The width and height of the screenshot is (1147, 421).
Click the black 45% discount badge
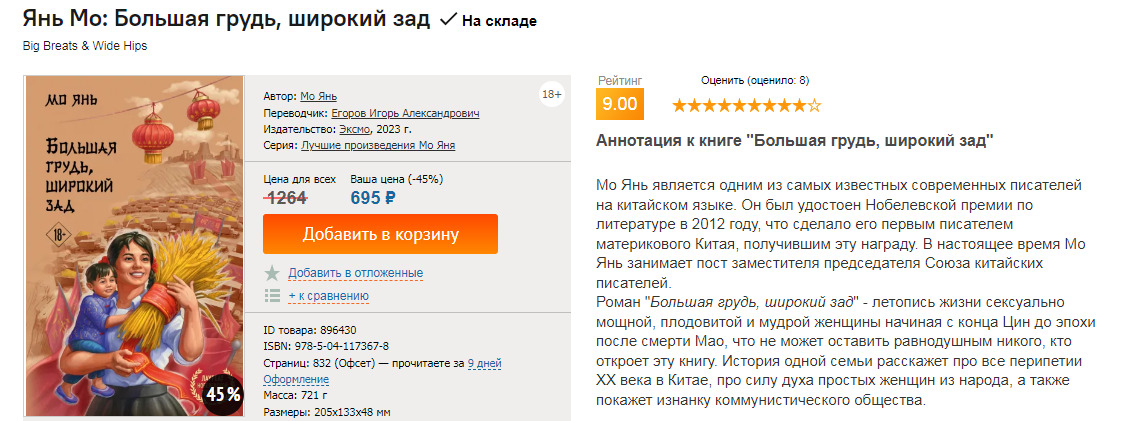(222, 394)
